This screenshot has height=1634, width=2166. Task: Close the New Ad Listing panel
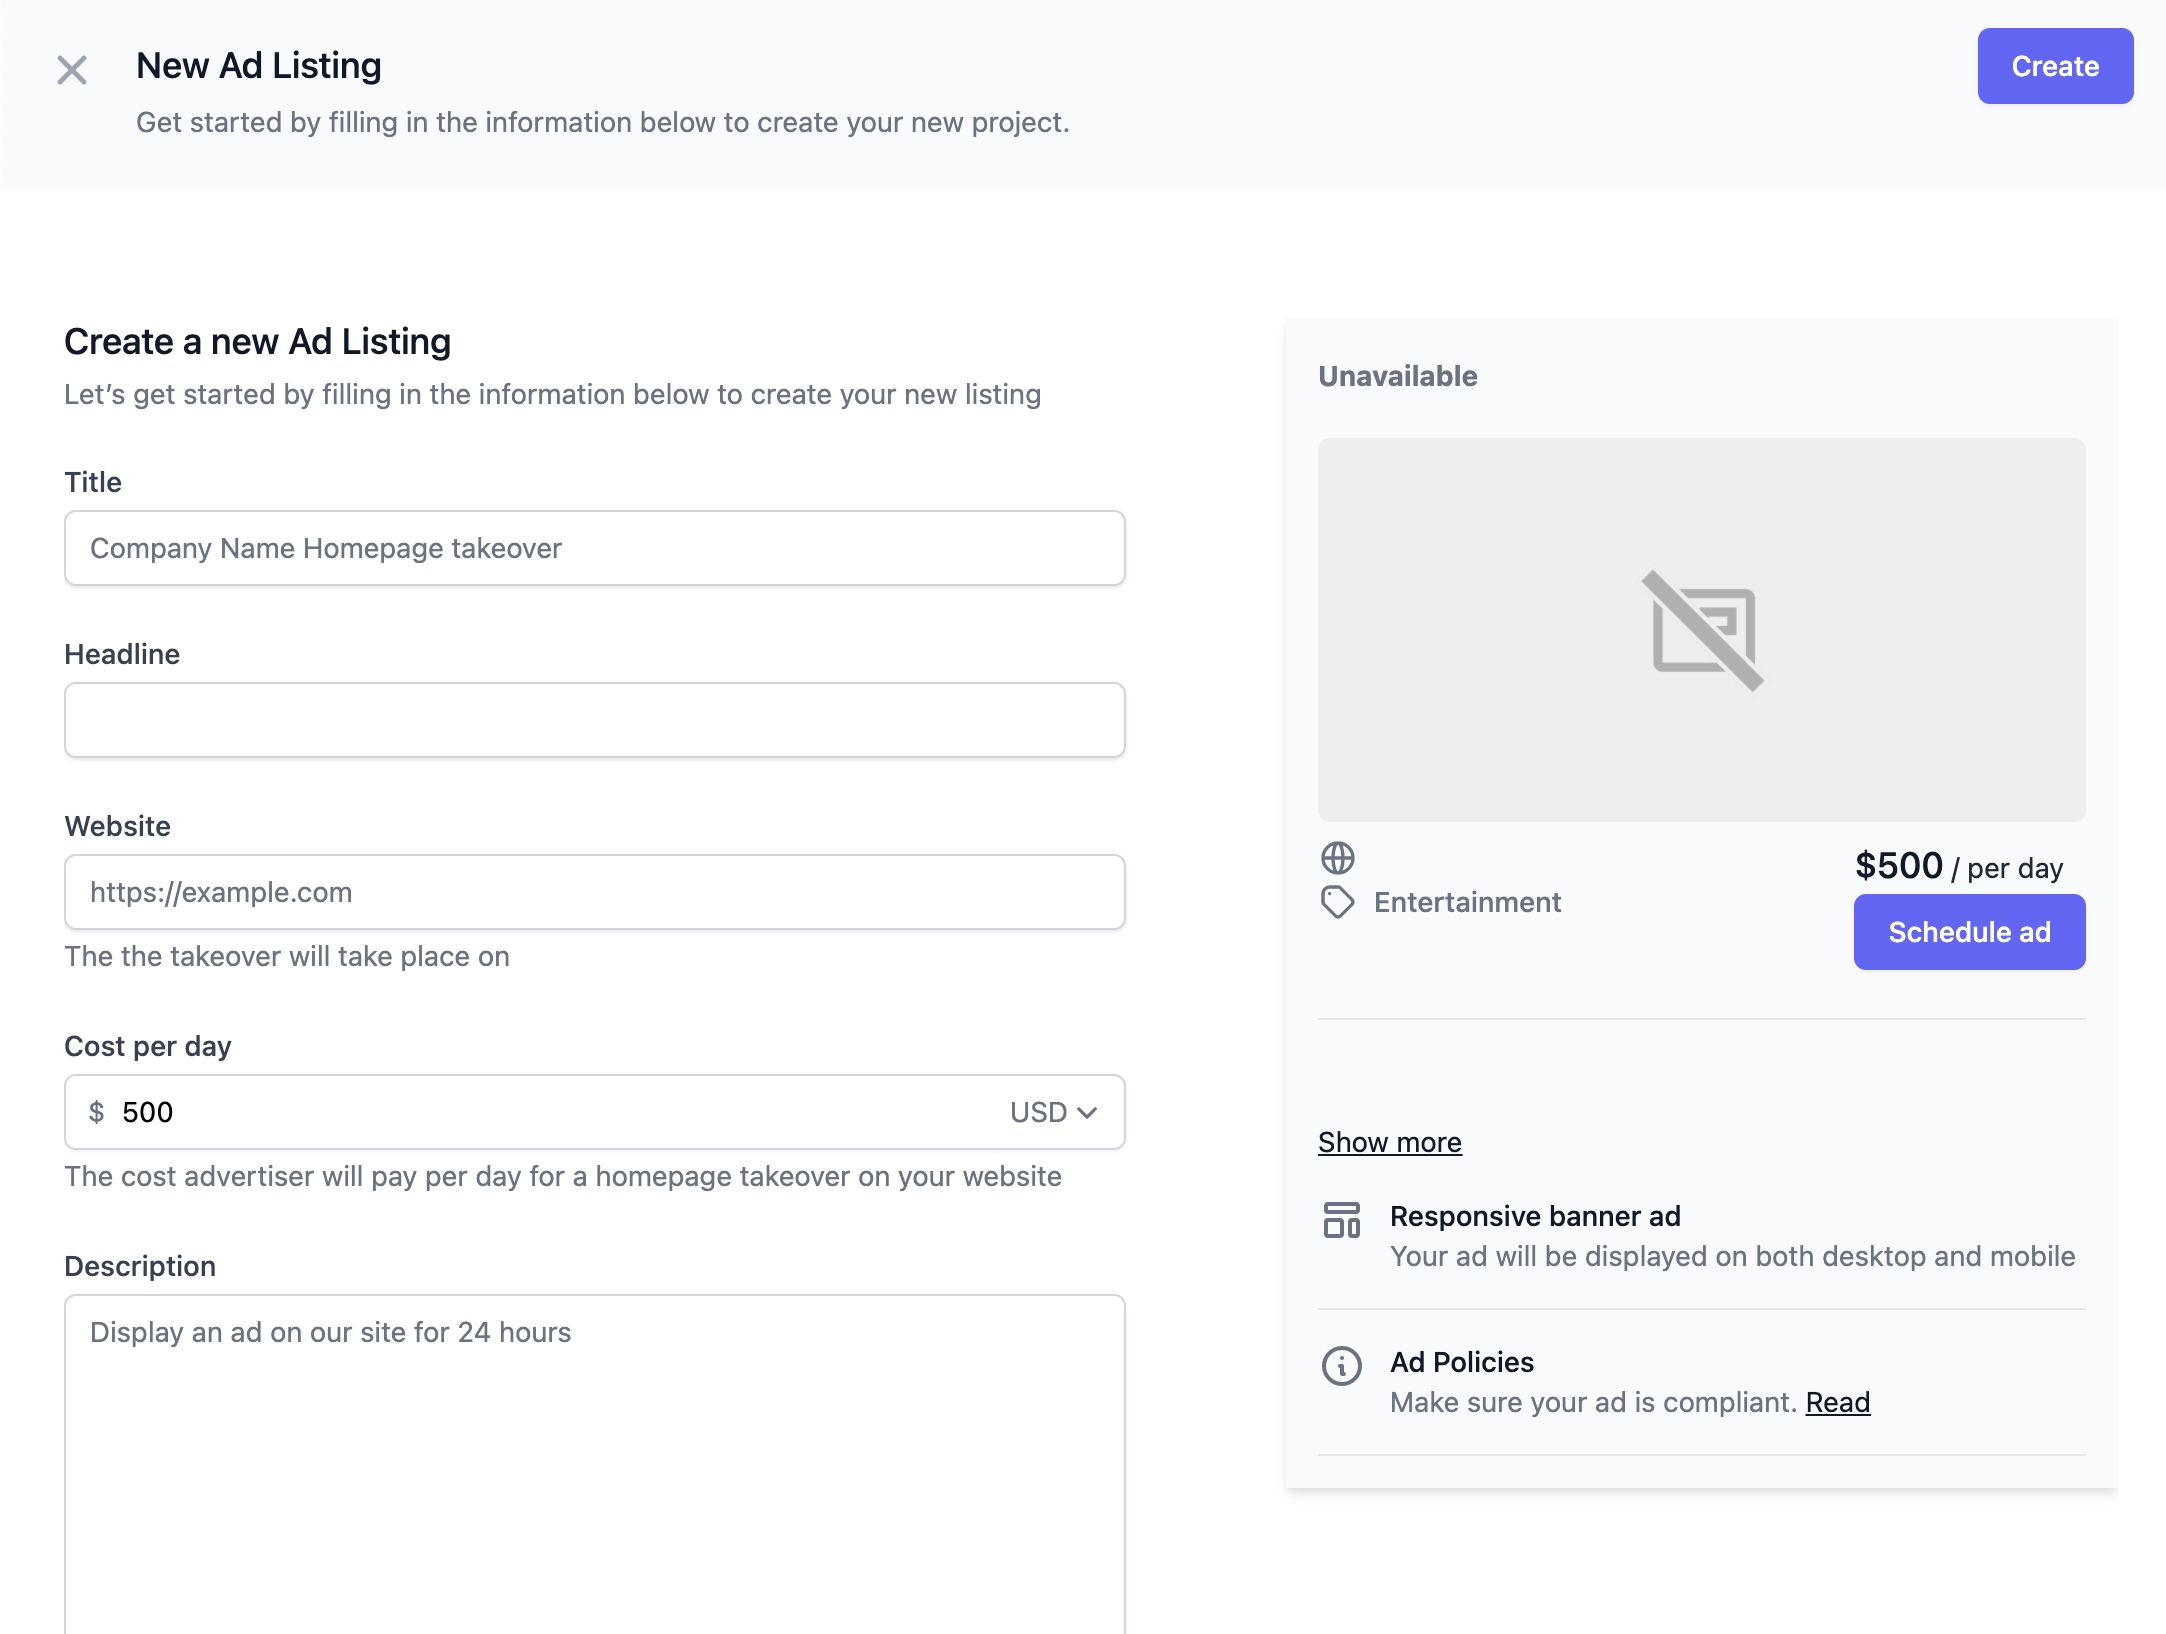(x=72, y=70)
